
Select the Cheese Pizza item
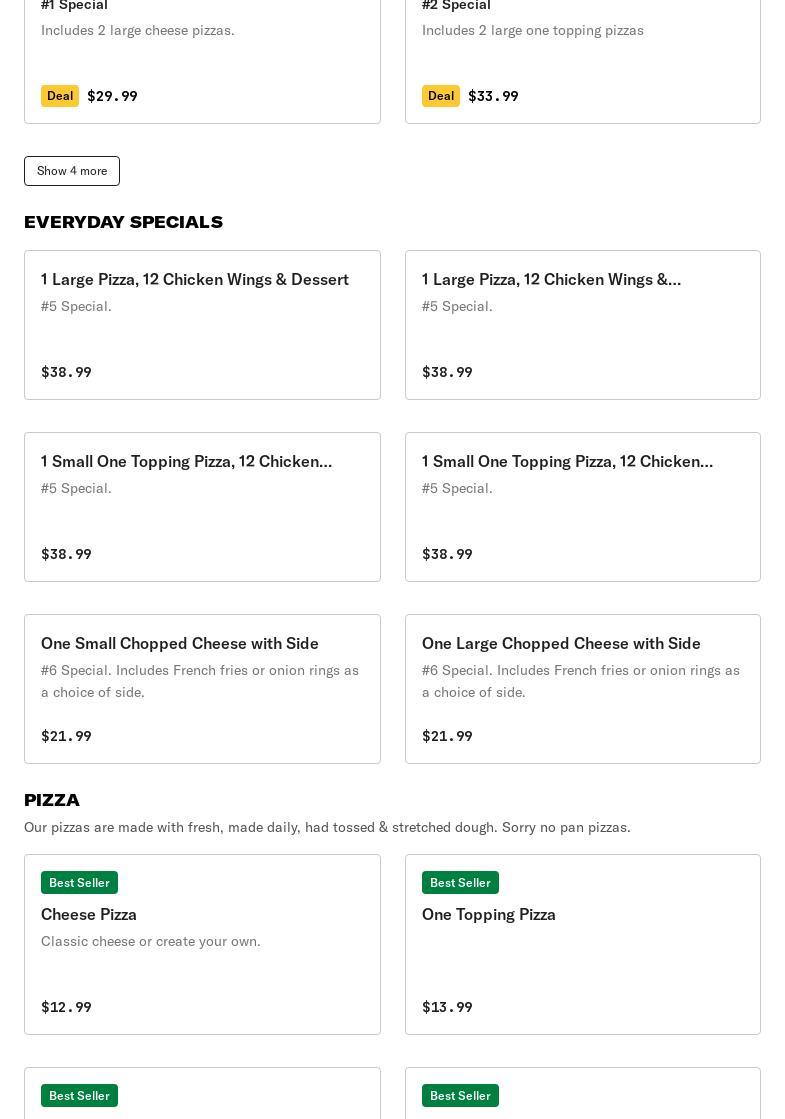point(202,944)
